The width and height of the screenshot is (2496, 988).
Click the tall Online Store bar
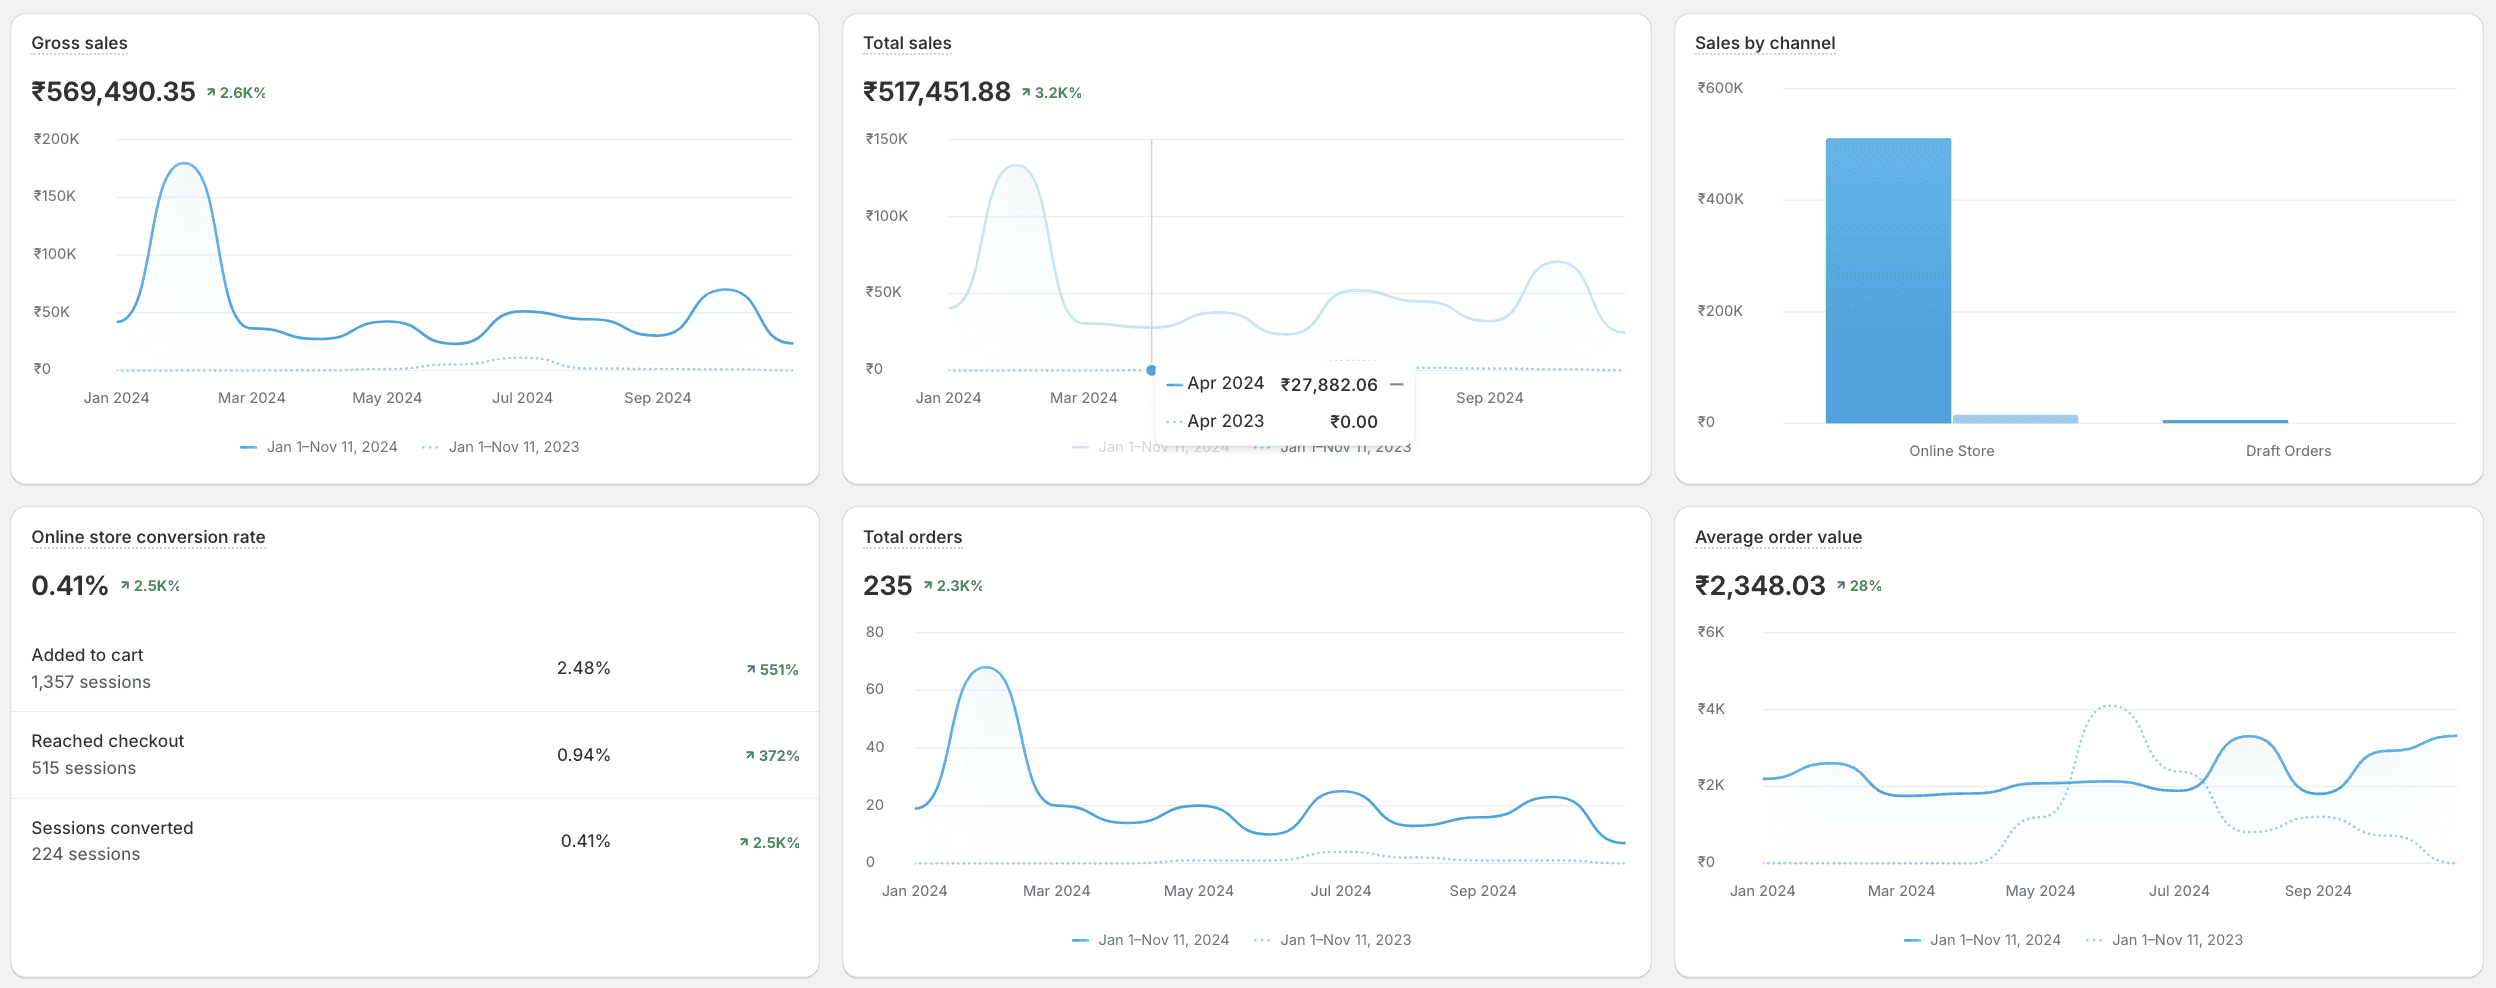tap(1888, 281)
